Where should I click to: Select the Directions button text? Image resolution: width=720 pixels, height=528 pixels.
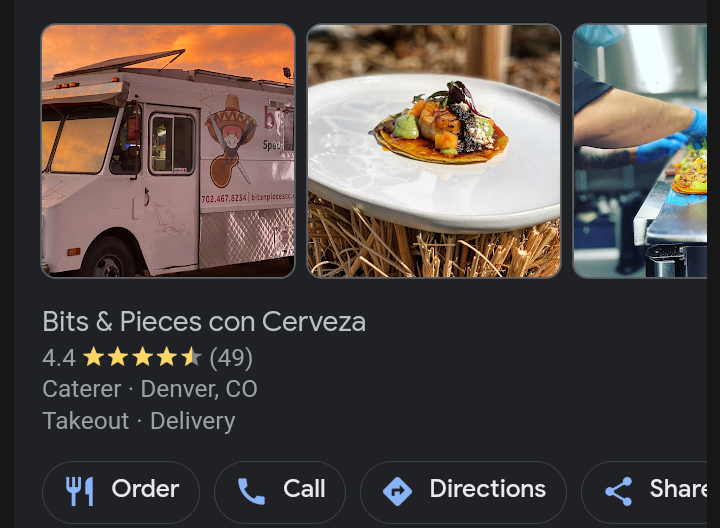pos(488,489)
